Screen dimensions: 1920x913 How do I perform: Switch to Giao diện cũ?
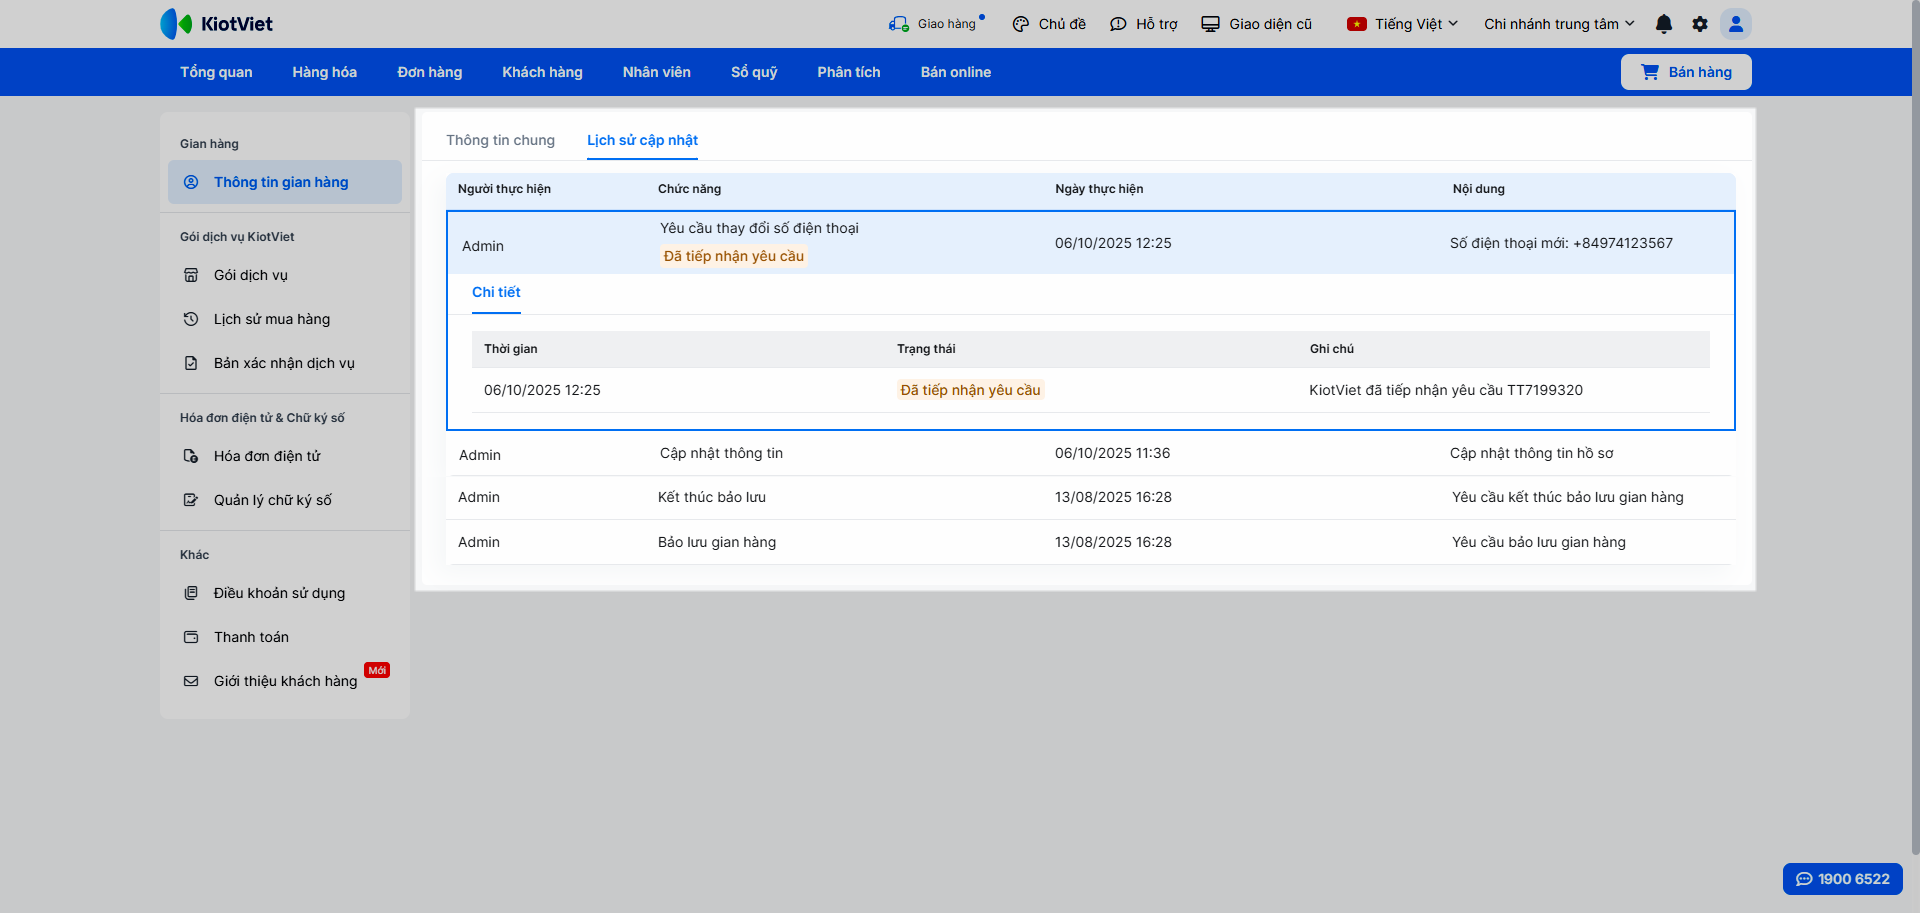[x=1257, y=24]
